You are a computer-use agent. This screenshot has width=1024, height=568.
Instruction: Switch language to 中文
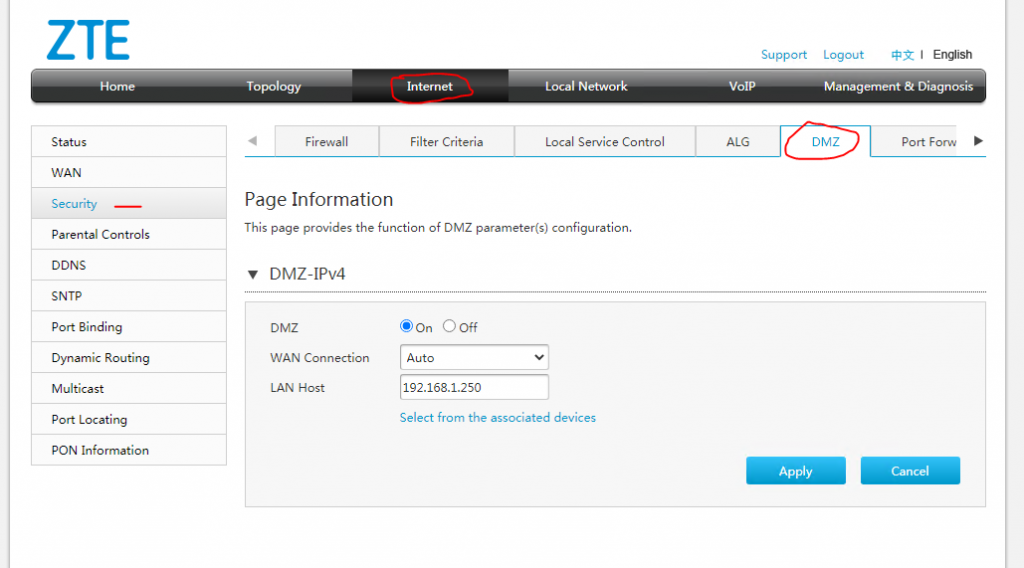coord(902,55)
